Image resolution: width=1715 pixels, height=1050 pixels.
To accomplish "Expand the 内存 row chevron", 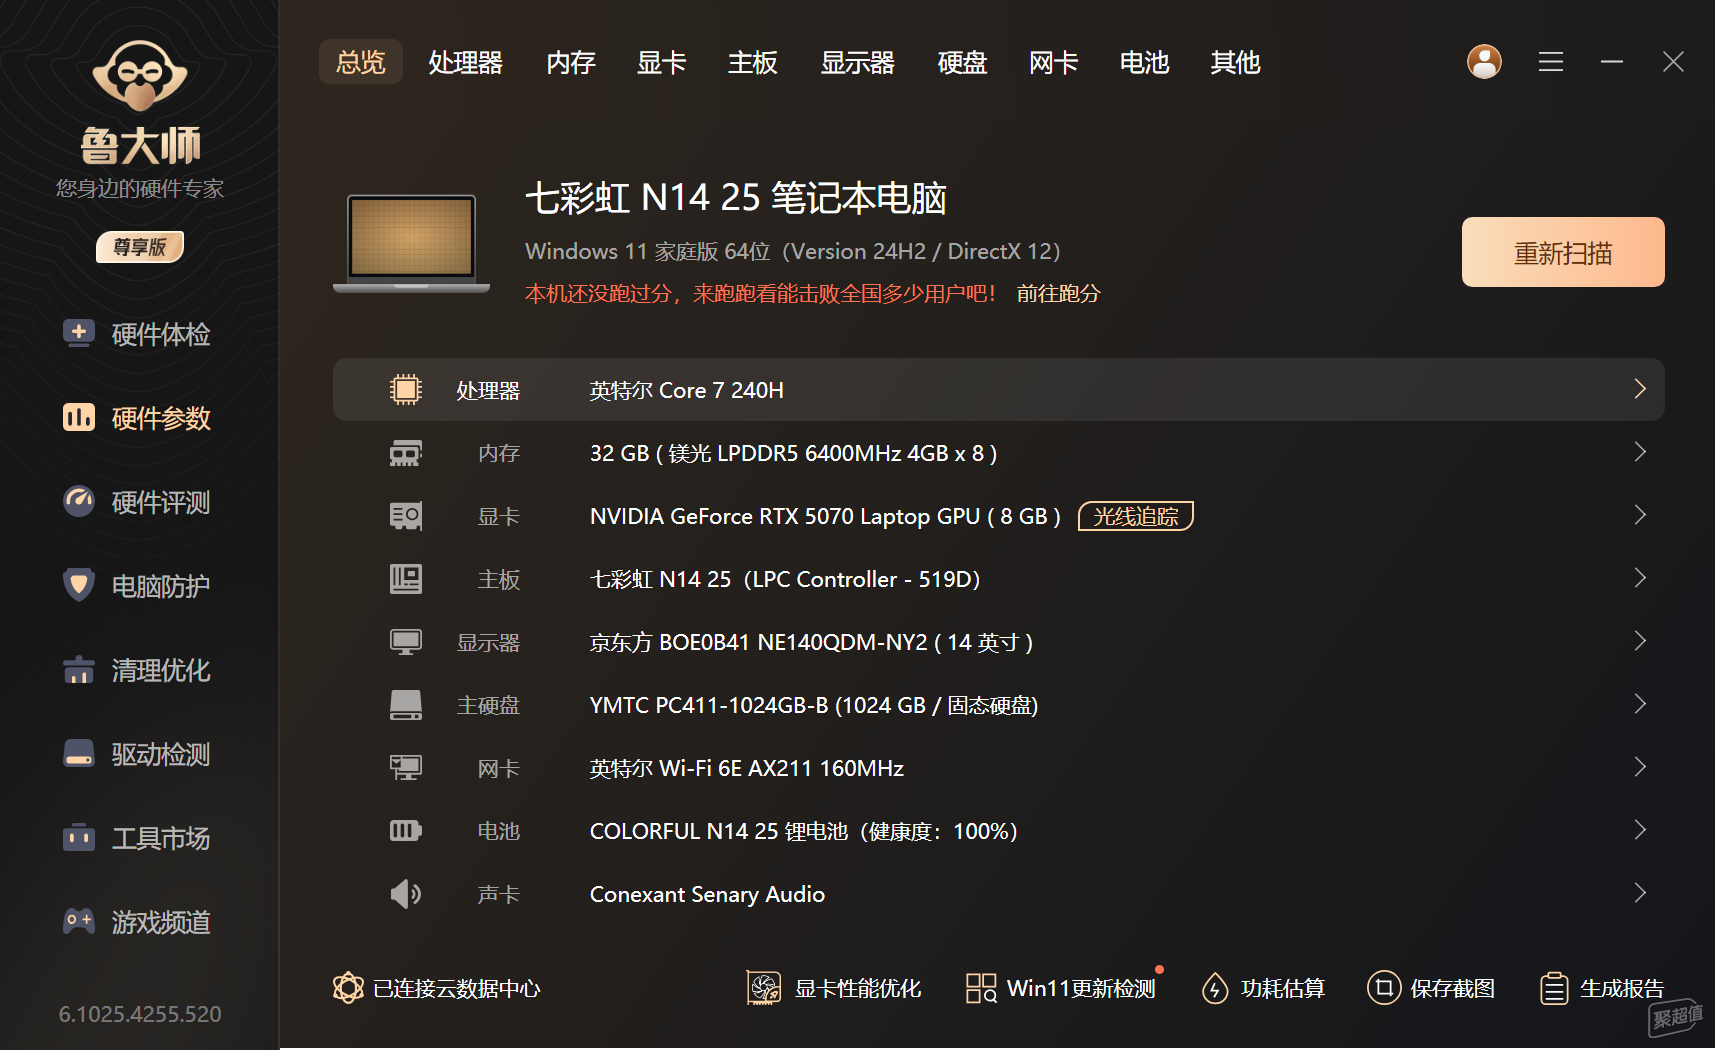I will (x=1640, y=452).
